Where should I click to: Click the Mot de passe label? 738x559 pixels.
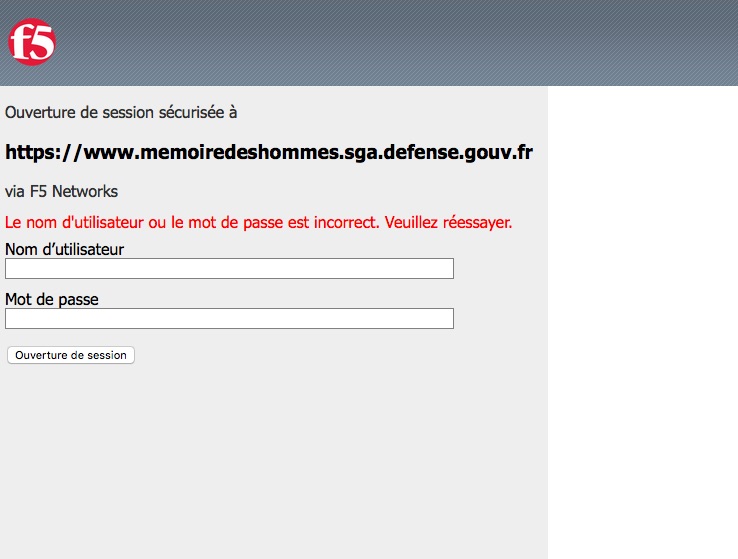point(52,299)
